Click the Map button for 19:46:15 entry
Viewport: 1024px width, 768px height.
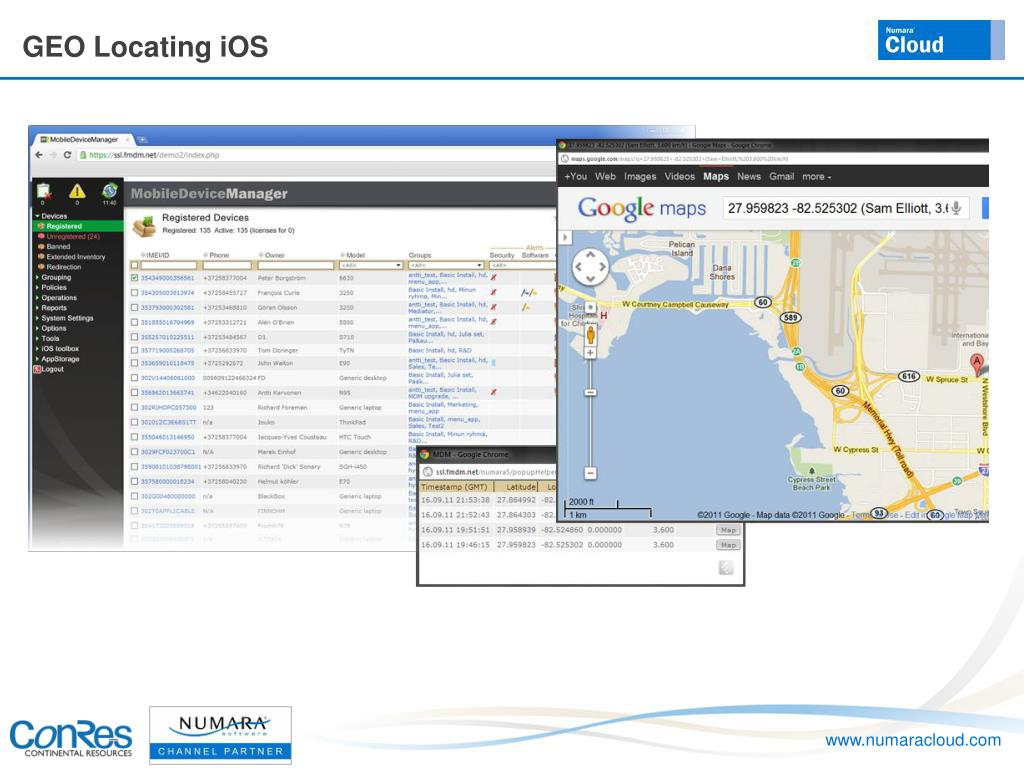(x=728, y=545)
